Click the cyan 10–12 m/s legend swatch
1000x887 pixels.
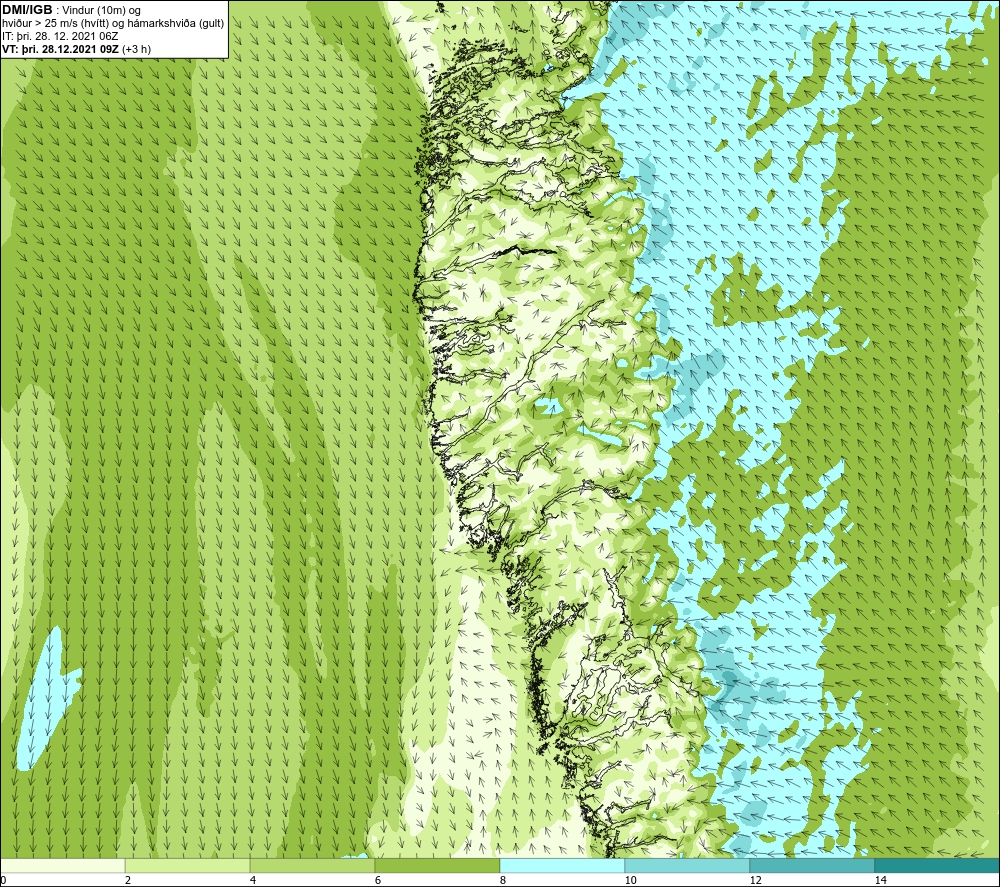tap(688, 865)
